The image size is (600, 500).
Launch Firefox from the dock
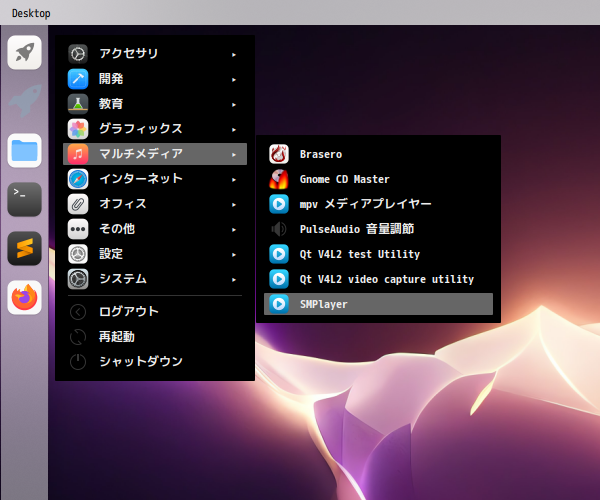pyautogui.click(x=24, y=297)
